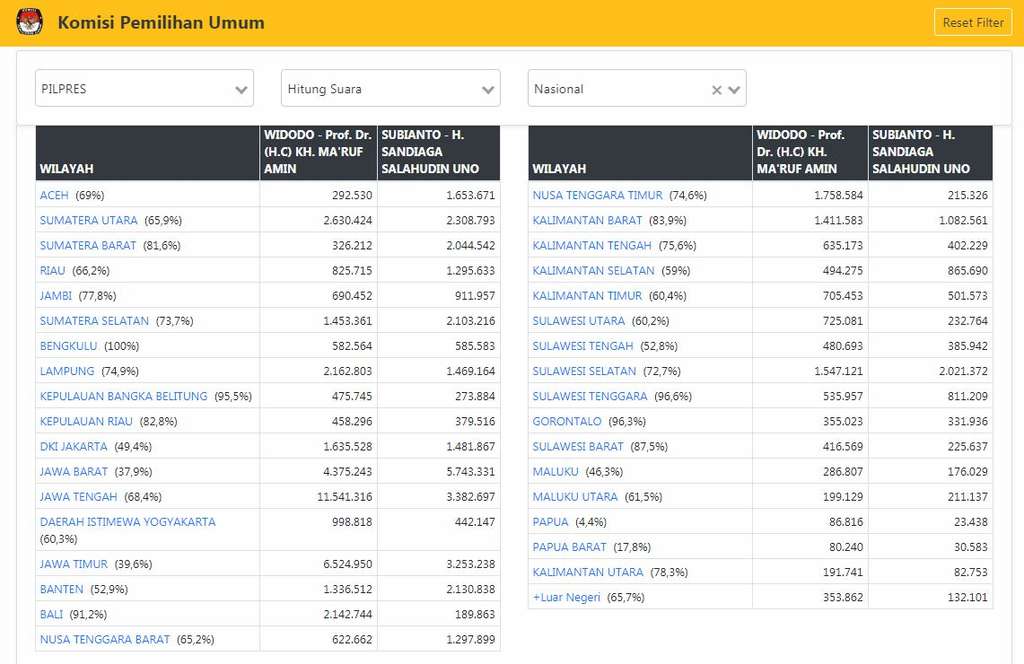
Task: Open the KALIMANTAN TENGAH link
Action: [592, 245]
